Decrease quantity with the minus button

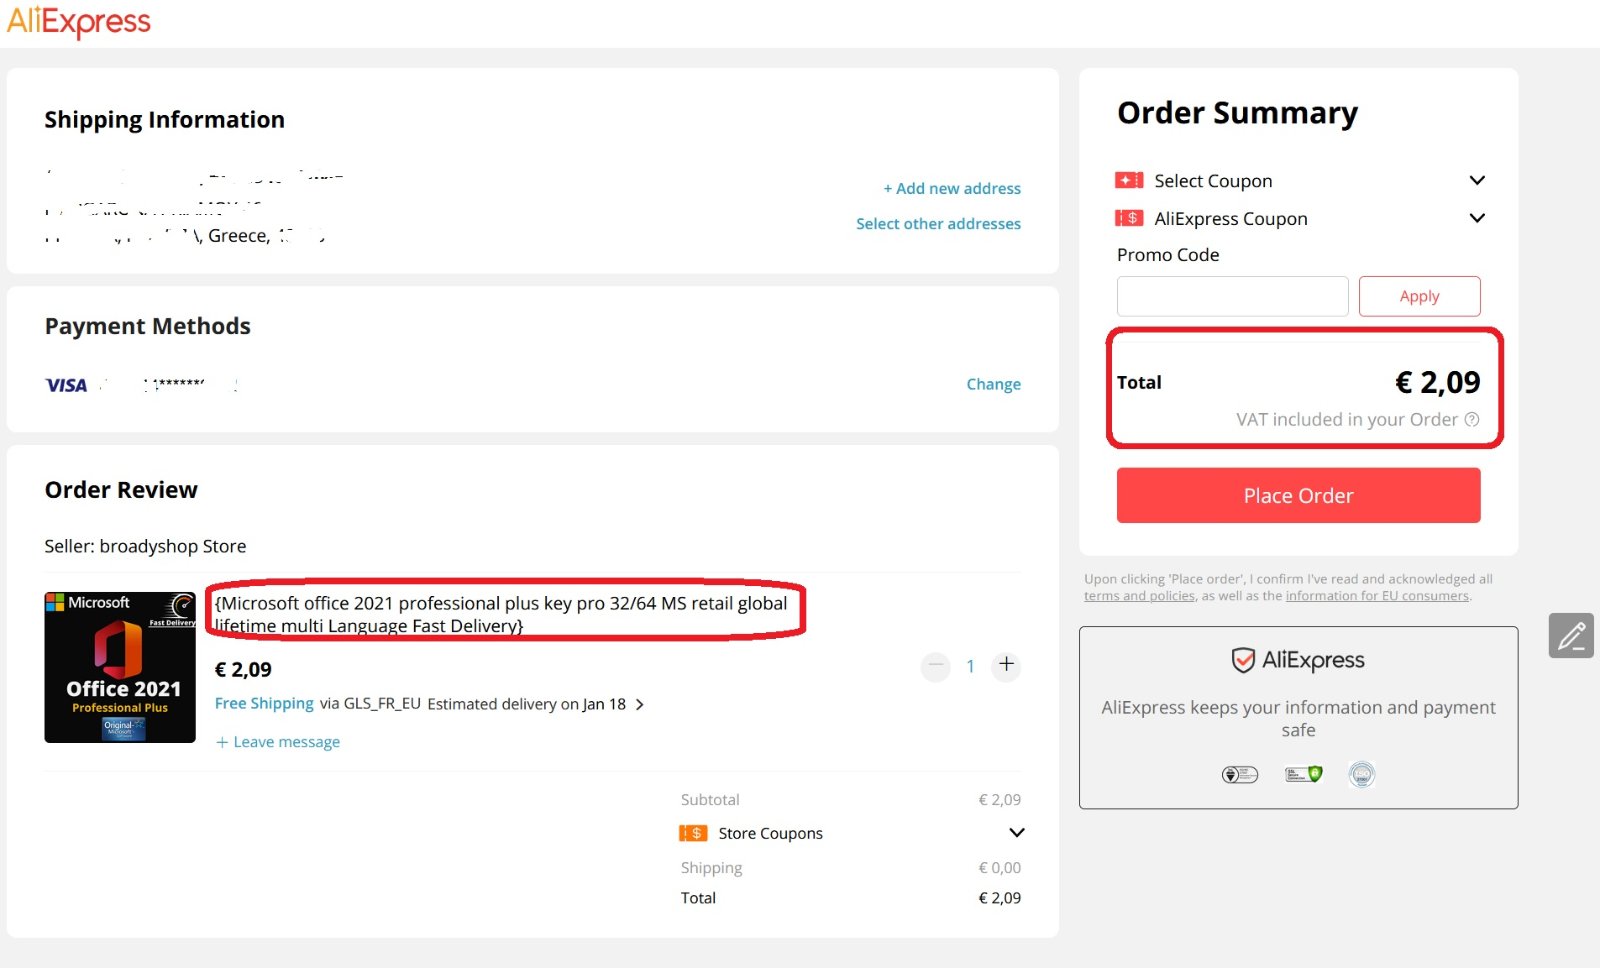point(935,666)
